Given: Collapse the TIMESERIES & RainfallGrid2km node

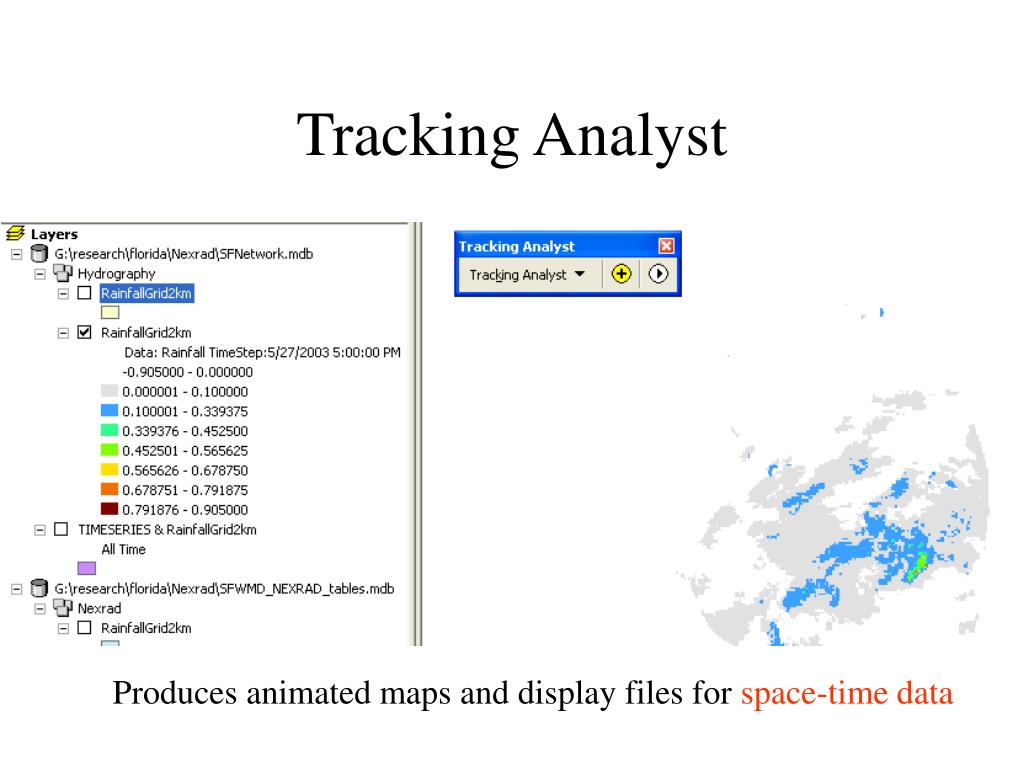Looking at the screenshot, I should point(40,530).
